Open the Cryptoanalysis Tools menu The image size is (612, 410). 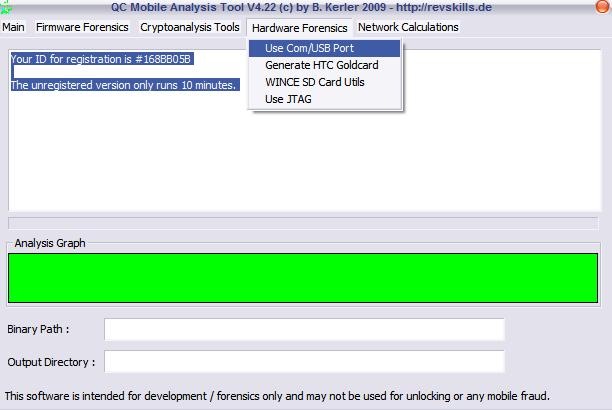click(190, 27)
